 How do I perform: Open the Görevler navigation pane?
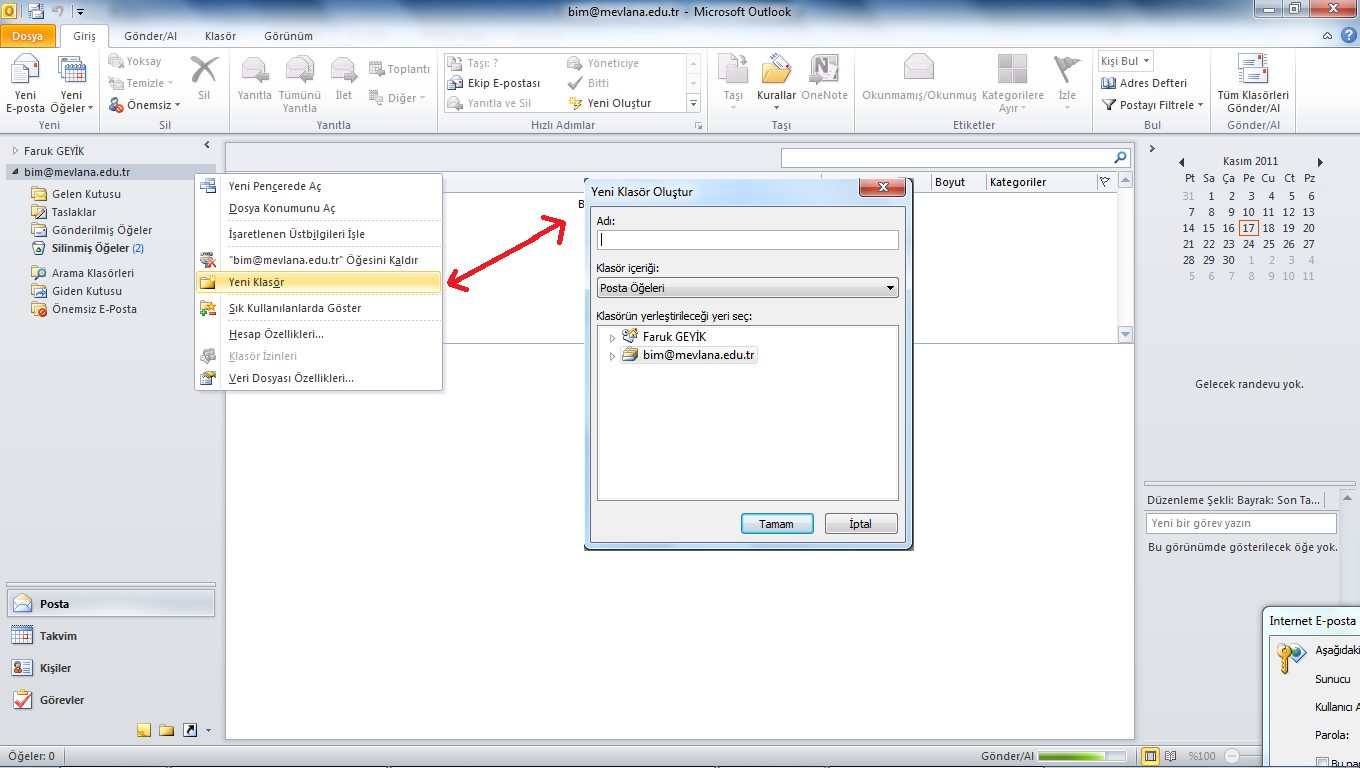(110, 700)
